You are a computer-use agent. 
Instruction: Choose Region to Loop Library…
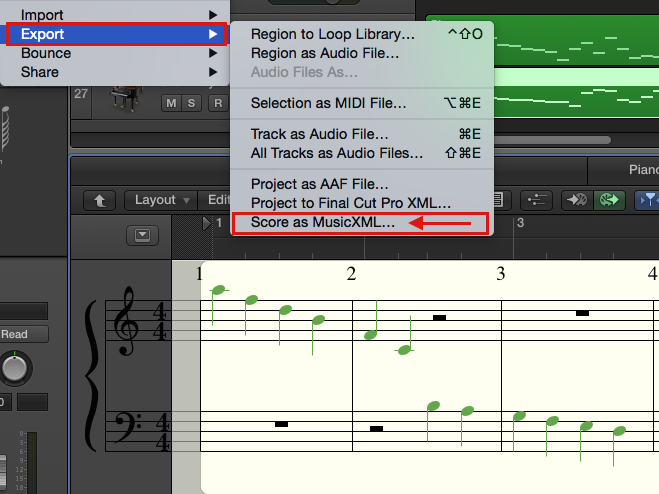362,34
